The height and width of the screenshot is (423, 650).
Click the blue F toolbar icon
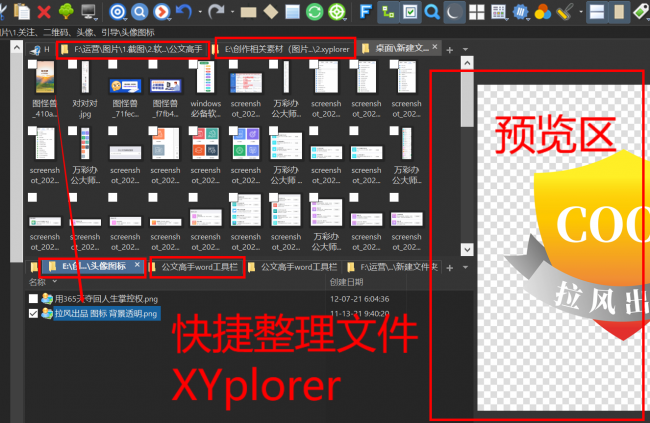click(x=365, y=12)
